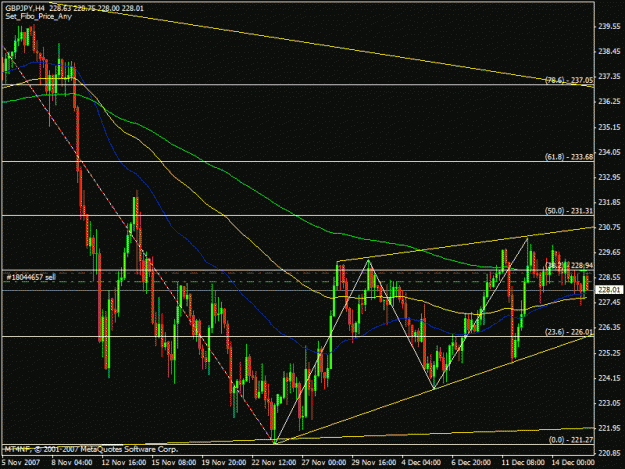Click the 27 Nov 00:00 time label
The height and width of the screenshot is (469, 625).
tap(324, 463)
